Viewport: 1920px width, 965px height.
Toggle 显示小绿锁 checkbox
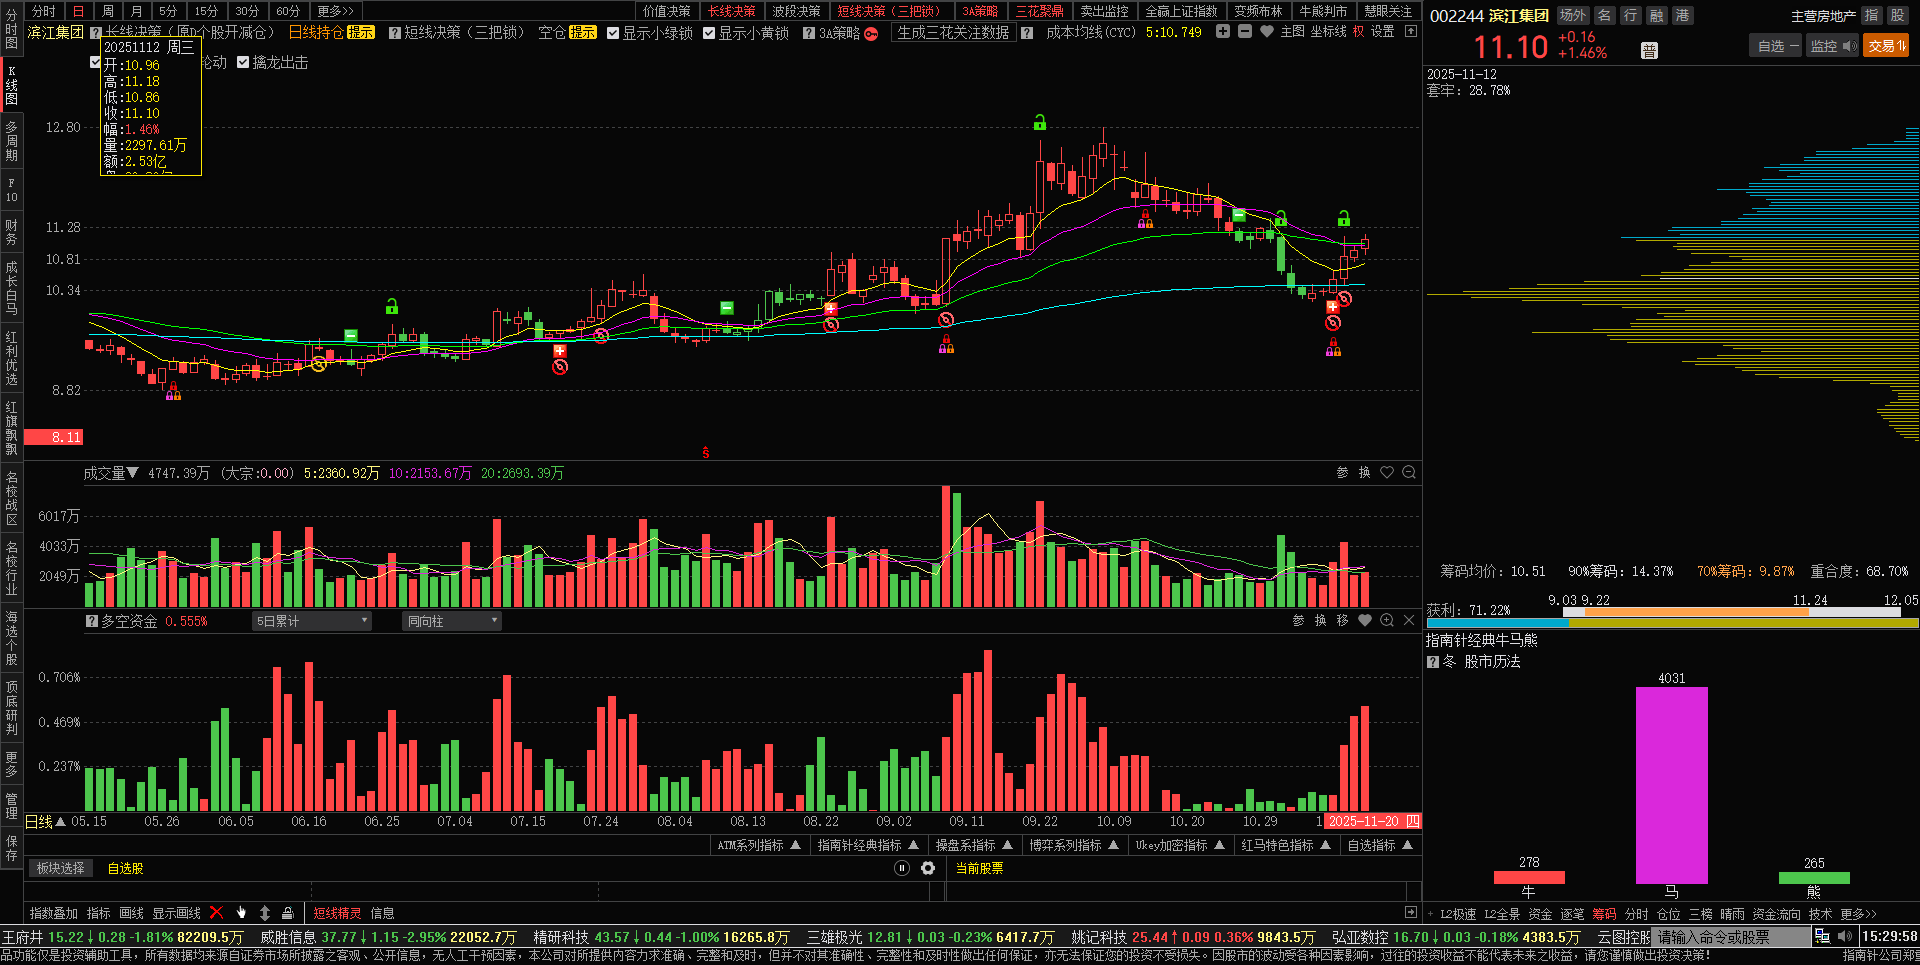[x=613, y=33]
